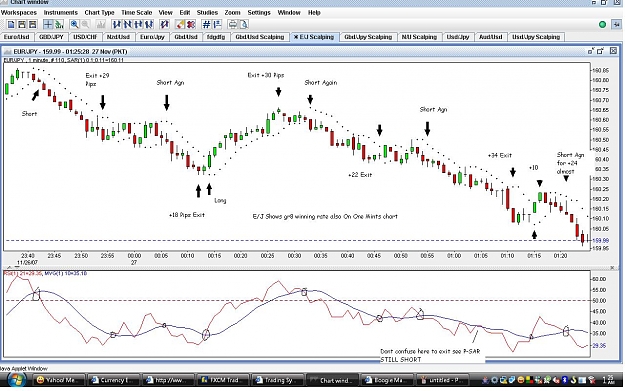Select the pencil drawing tool icon

[x=180, y=25]
